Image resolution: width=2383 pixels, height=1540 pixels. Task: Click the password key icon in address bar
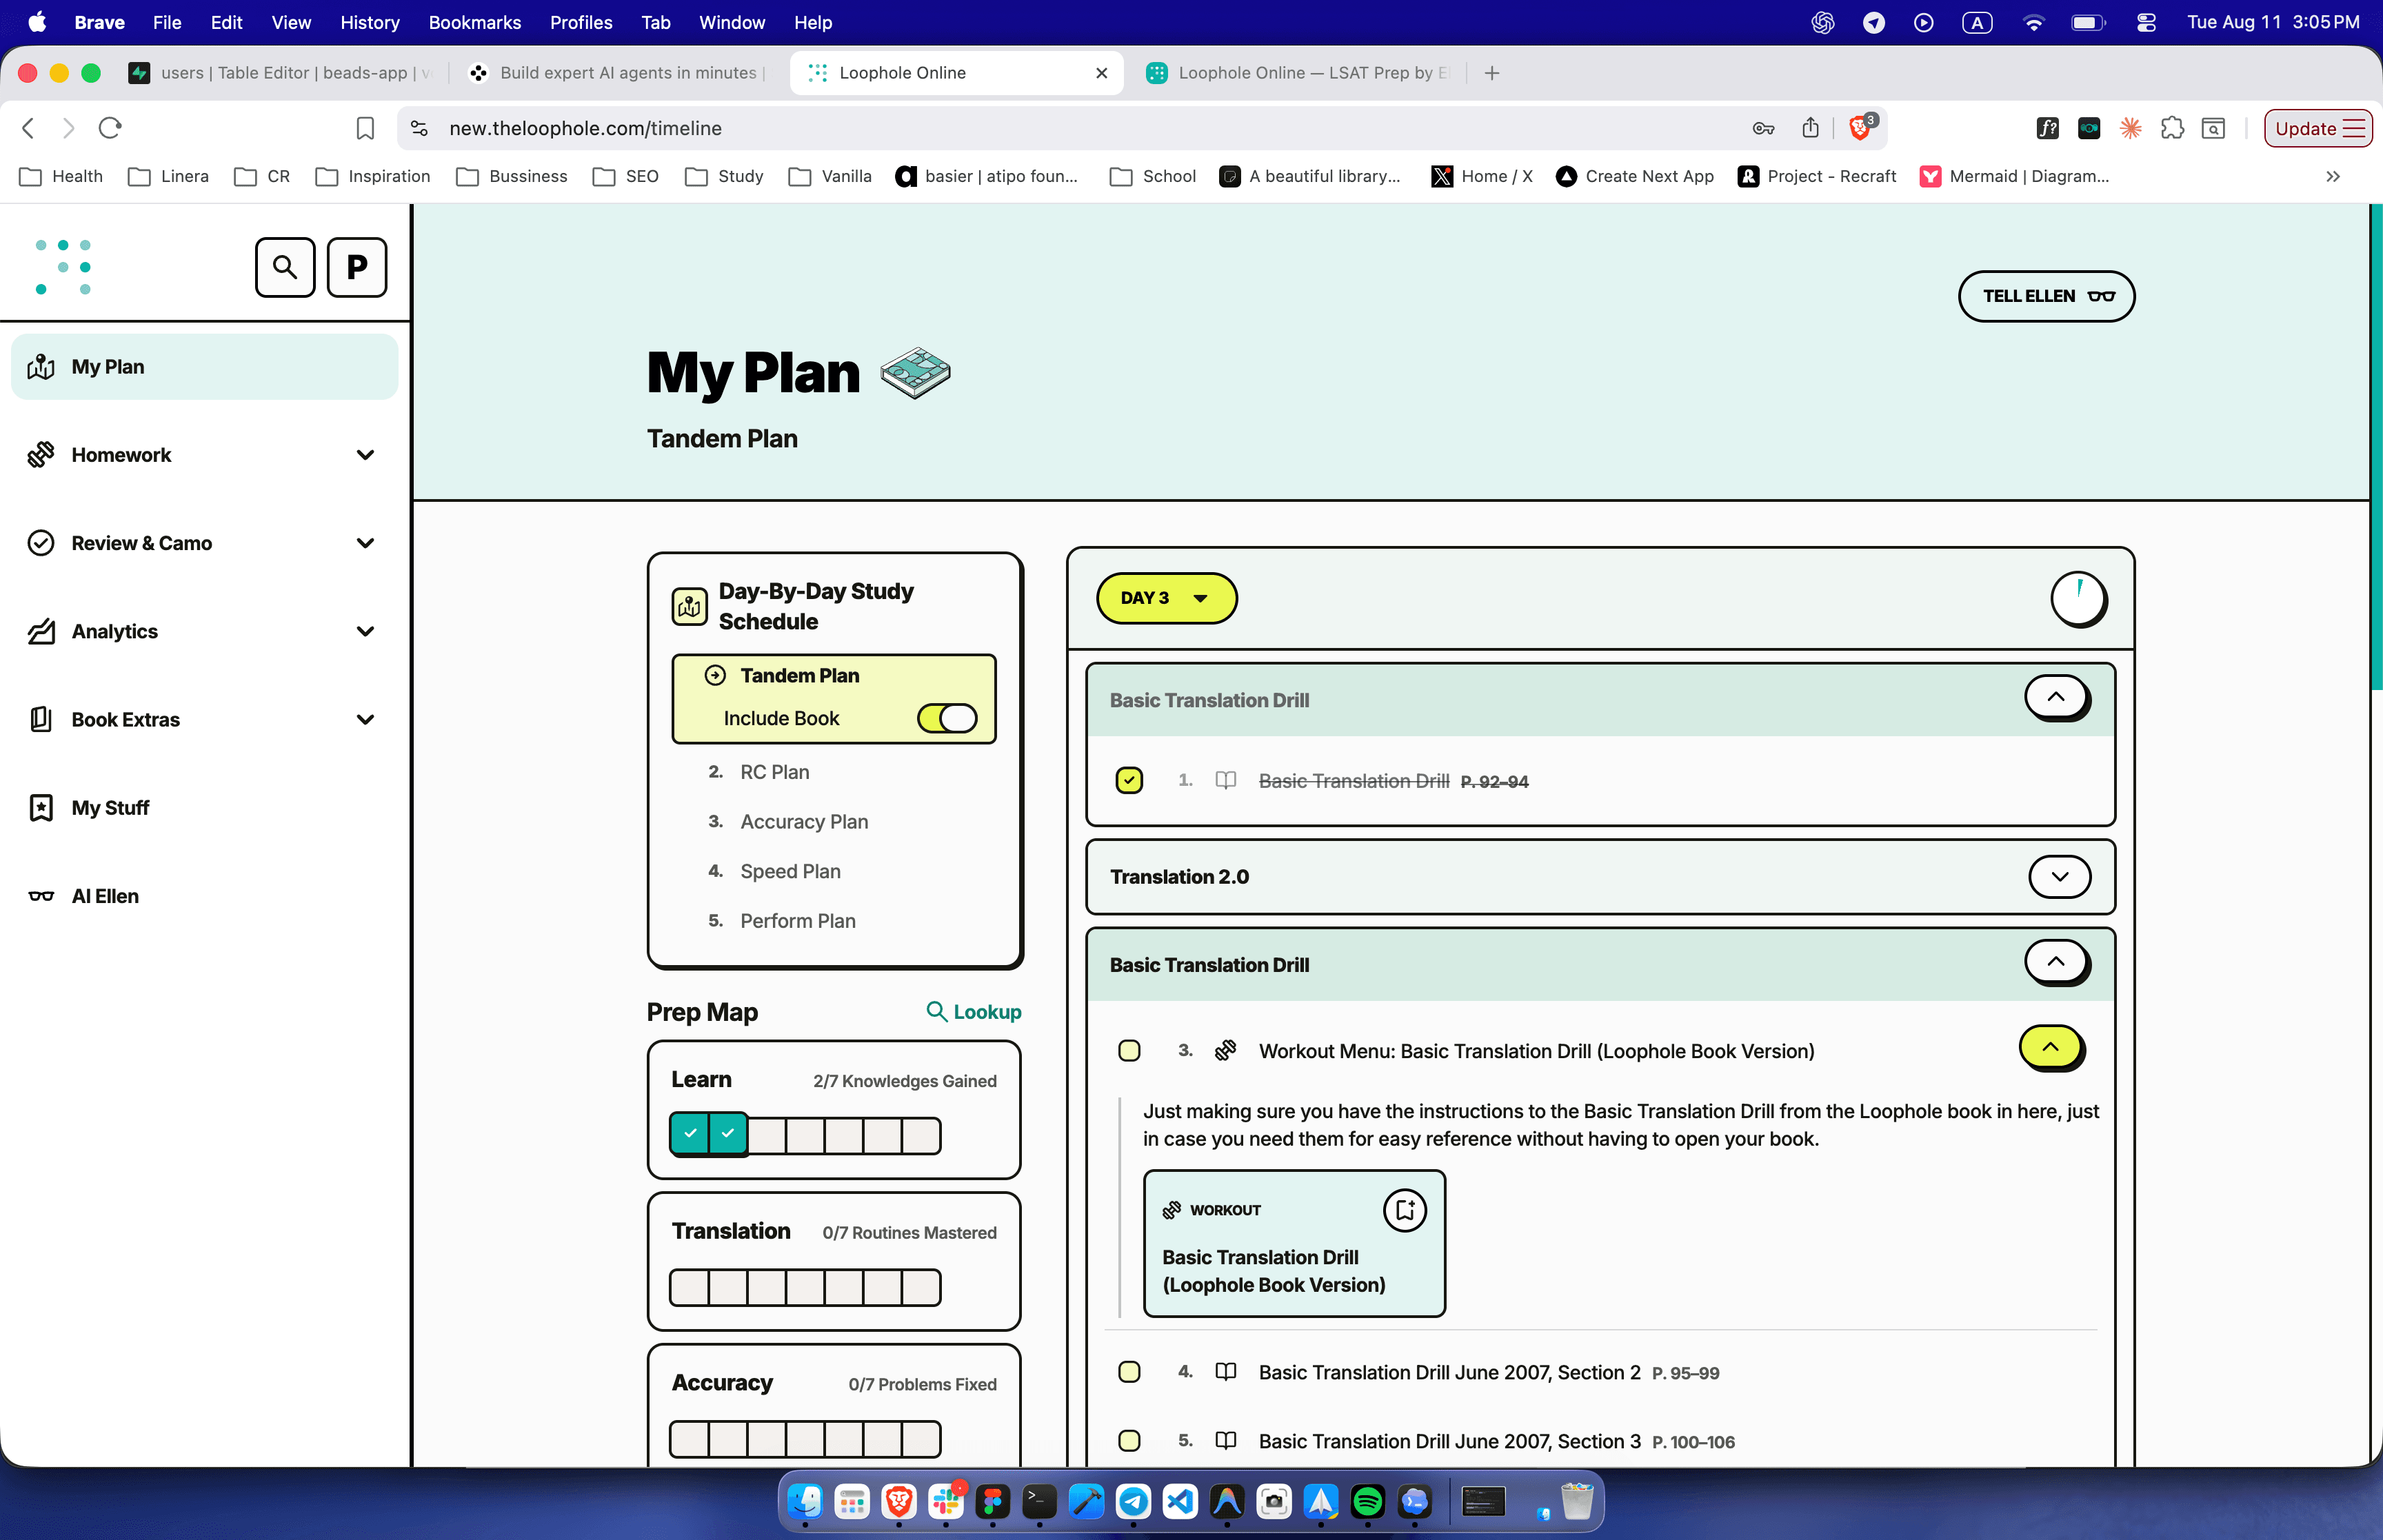[1763, 128]
